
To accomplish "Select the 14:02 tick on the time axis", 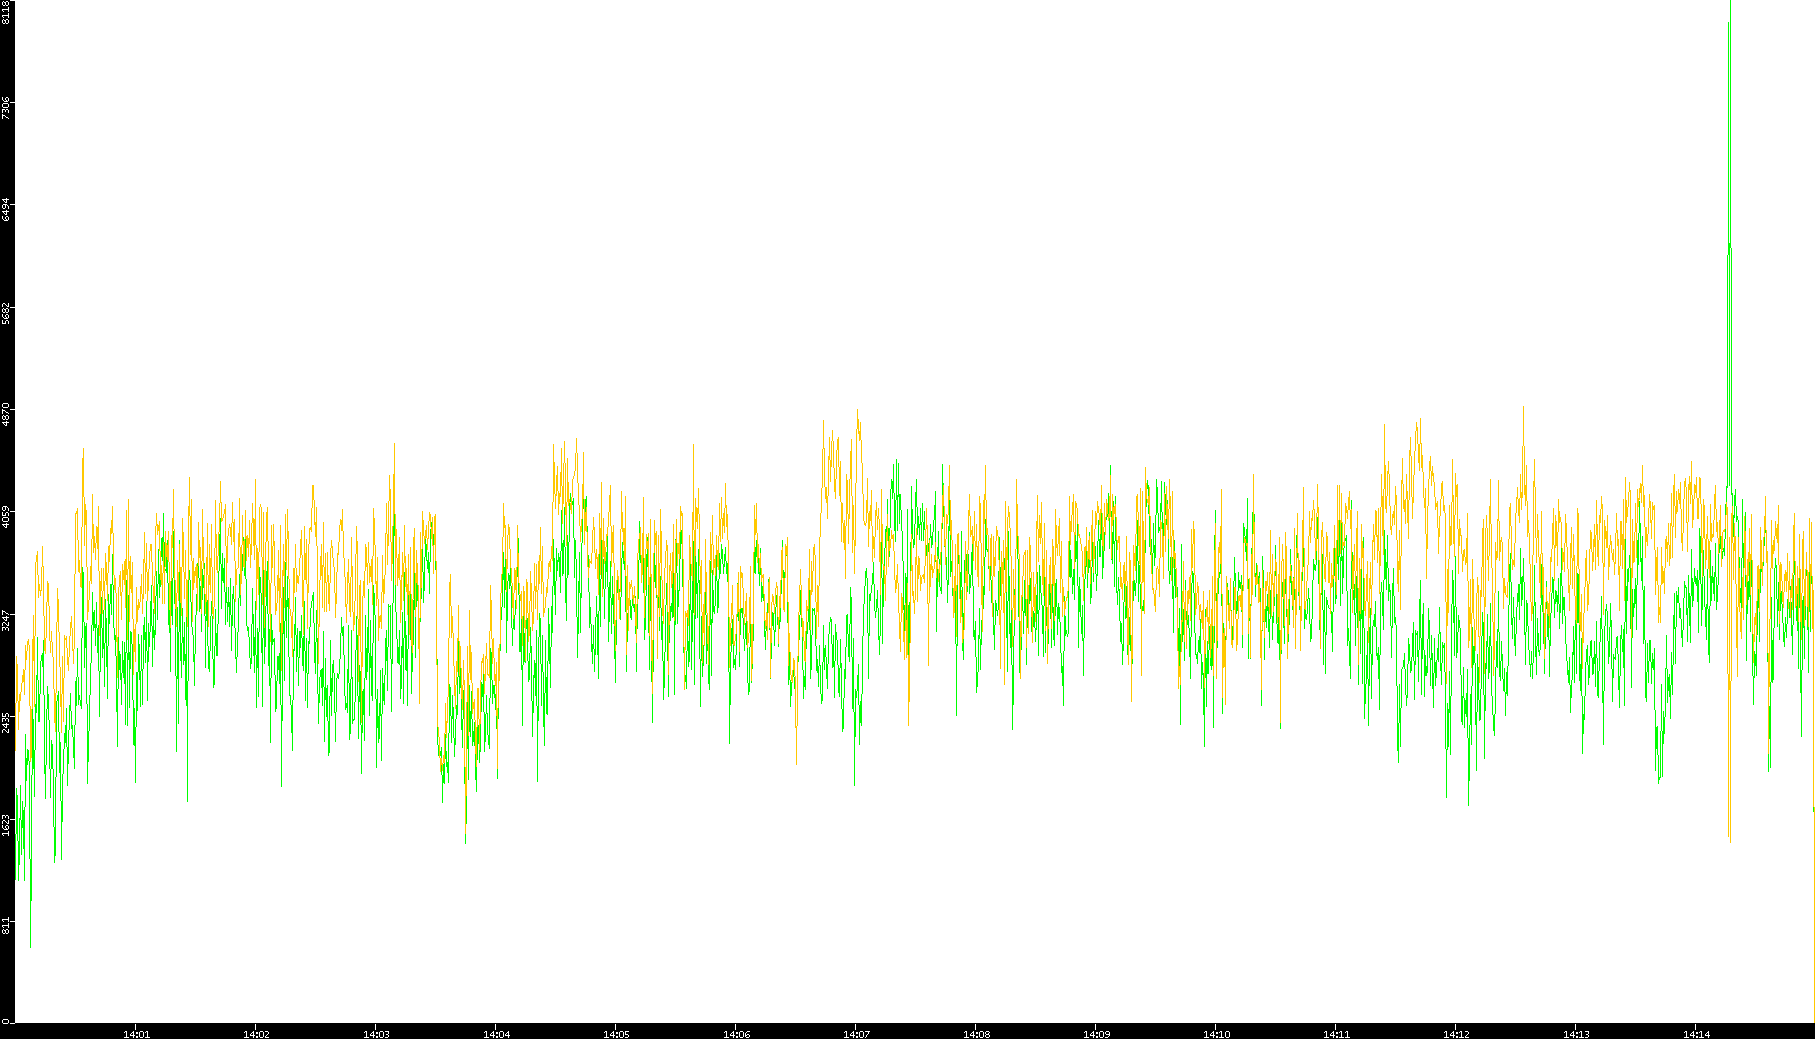I will 256,1033.
